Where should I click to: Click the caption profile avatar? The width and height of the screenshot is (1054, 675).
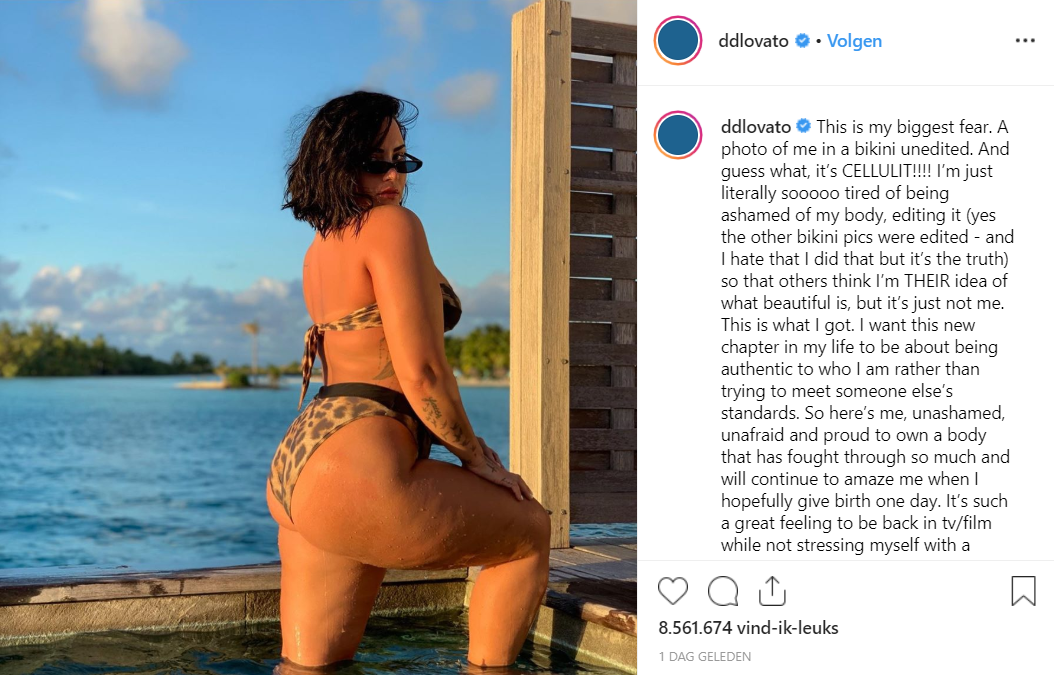click(678, 134)
